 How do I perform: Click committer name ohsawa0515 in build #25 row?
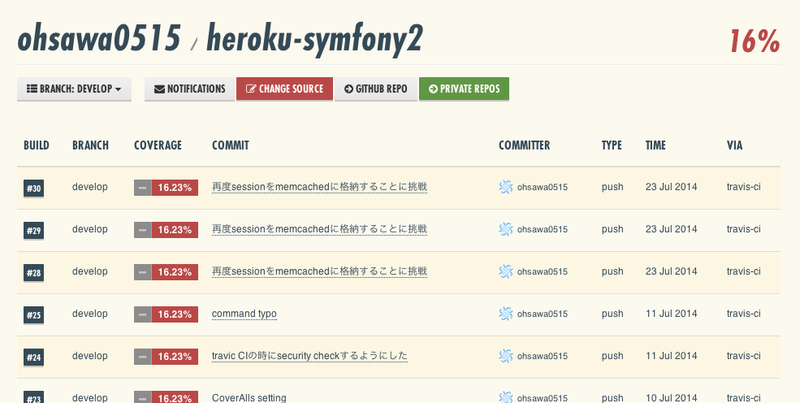point(542,314)
